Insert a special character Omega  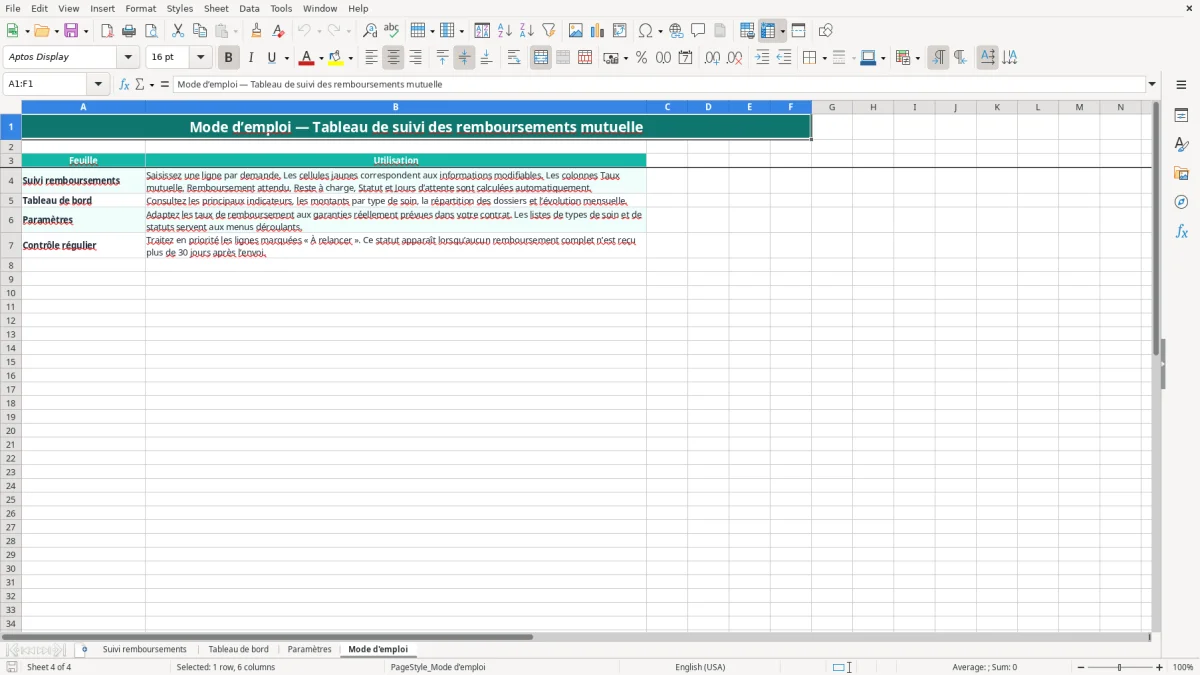(x=646, y=31)
